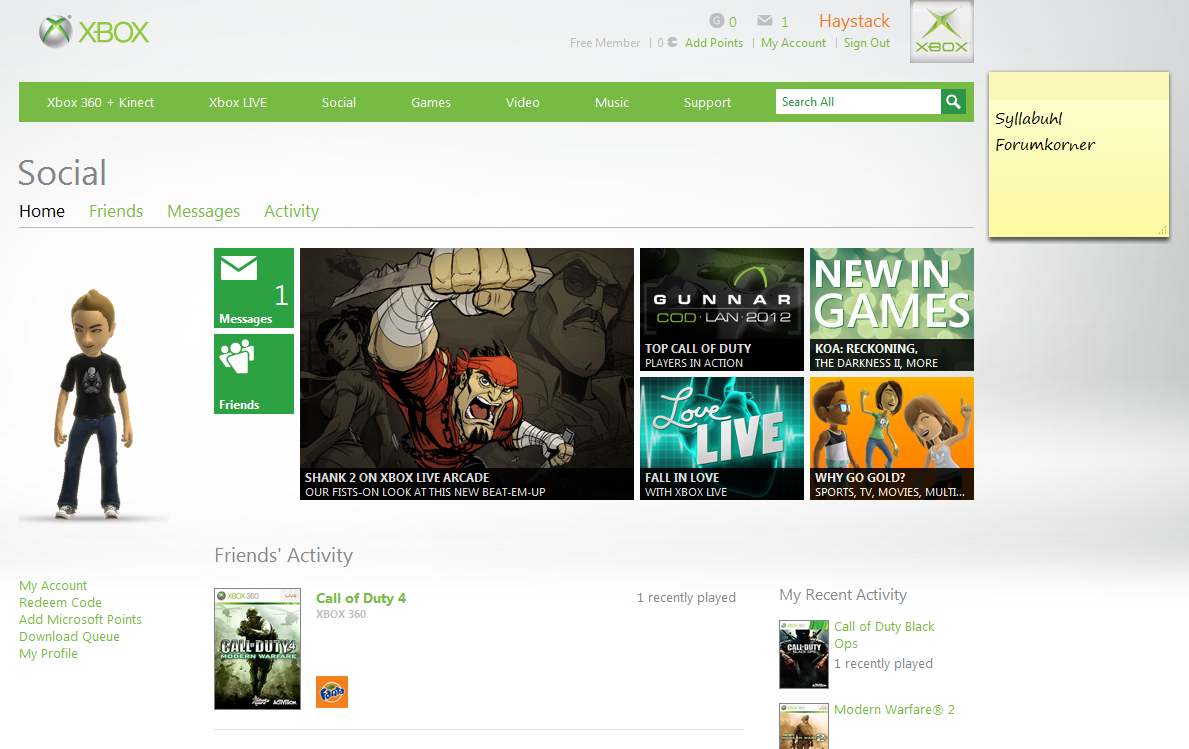1189x749 pixels.
Task: Open the Video menu
Action: (522, 102)
